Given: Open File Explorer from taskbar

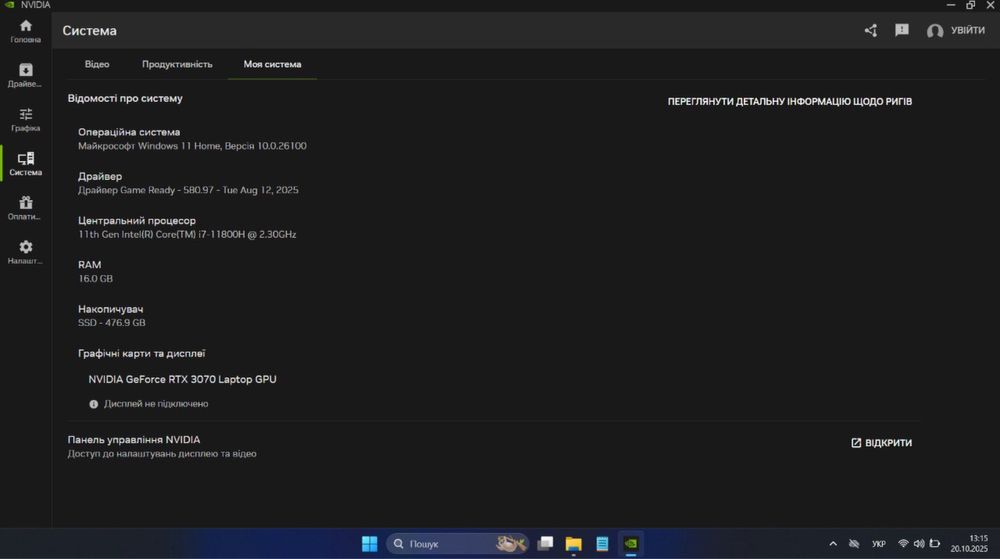Looking at the screenshot, I should (573, 544).
